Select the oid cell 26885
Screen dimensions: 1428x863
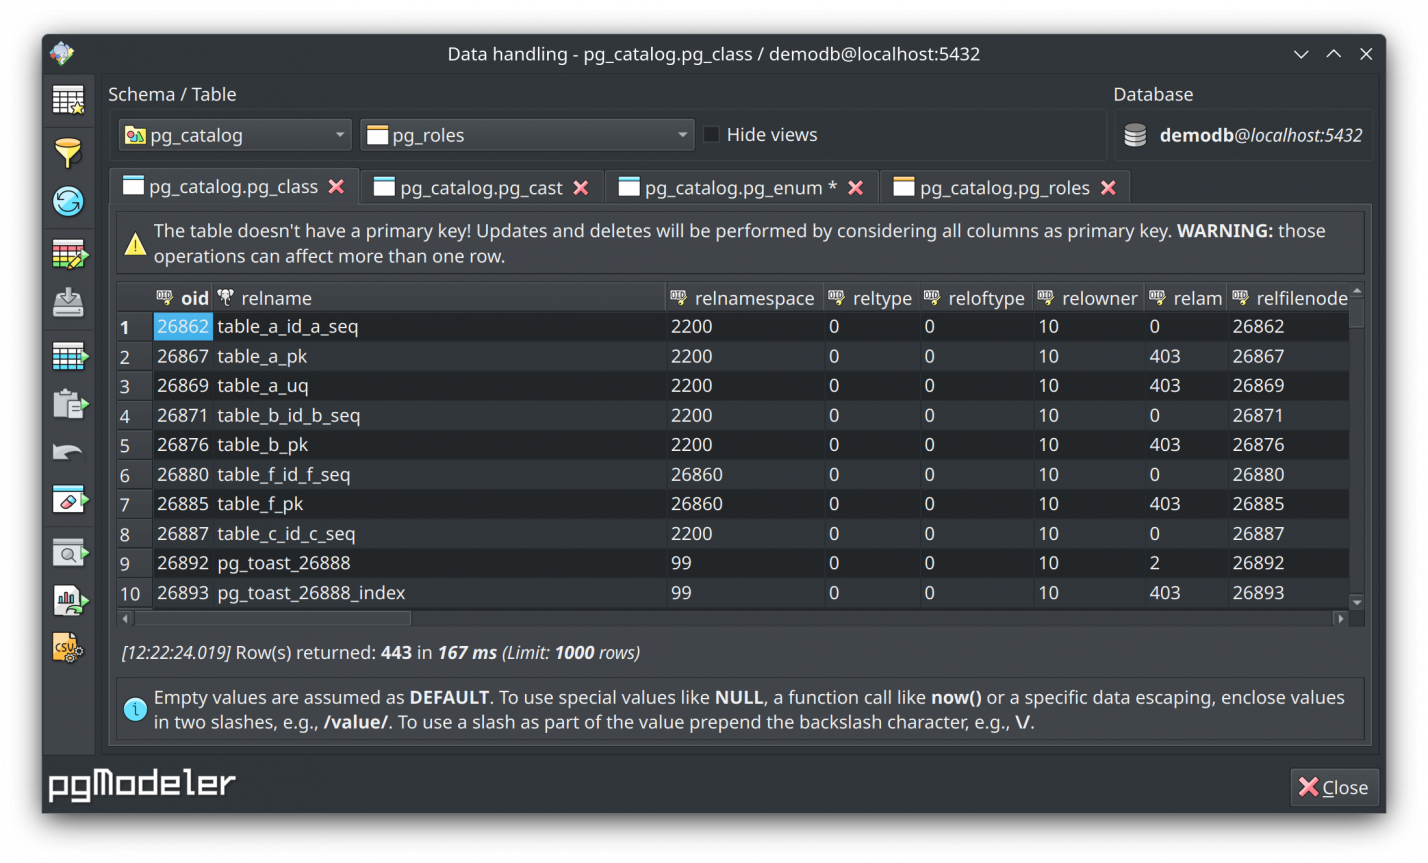tap(183, 504)
